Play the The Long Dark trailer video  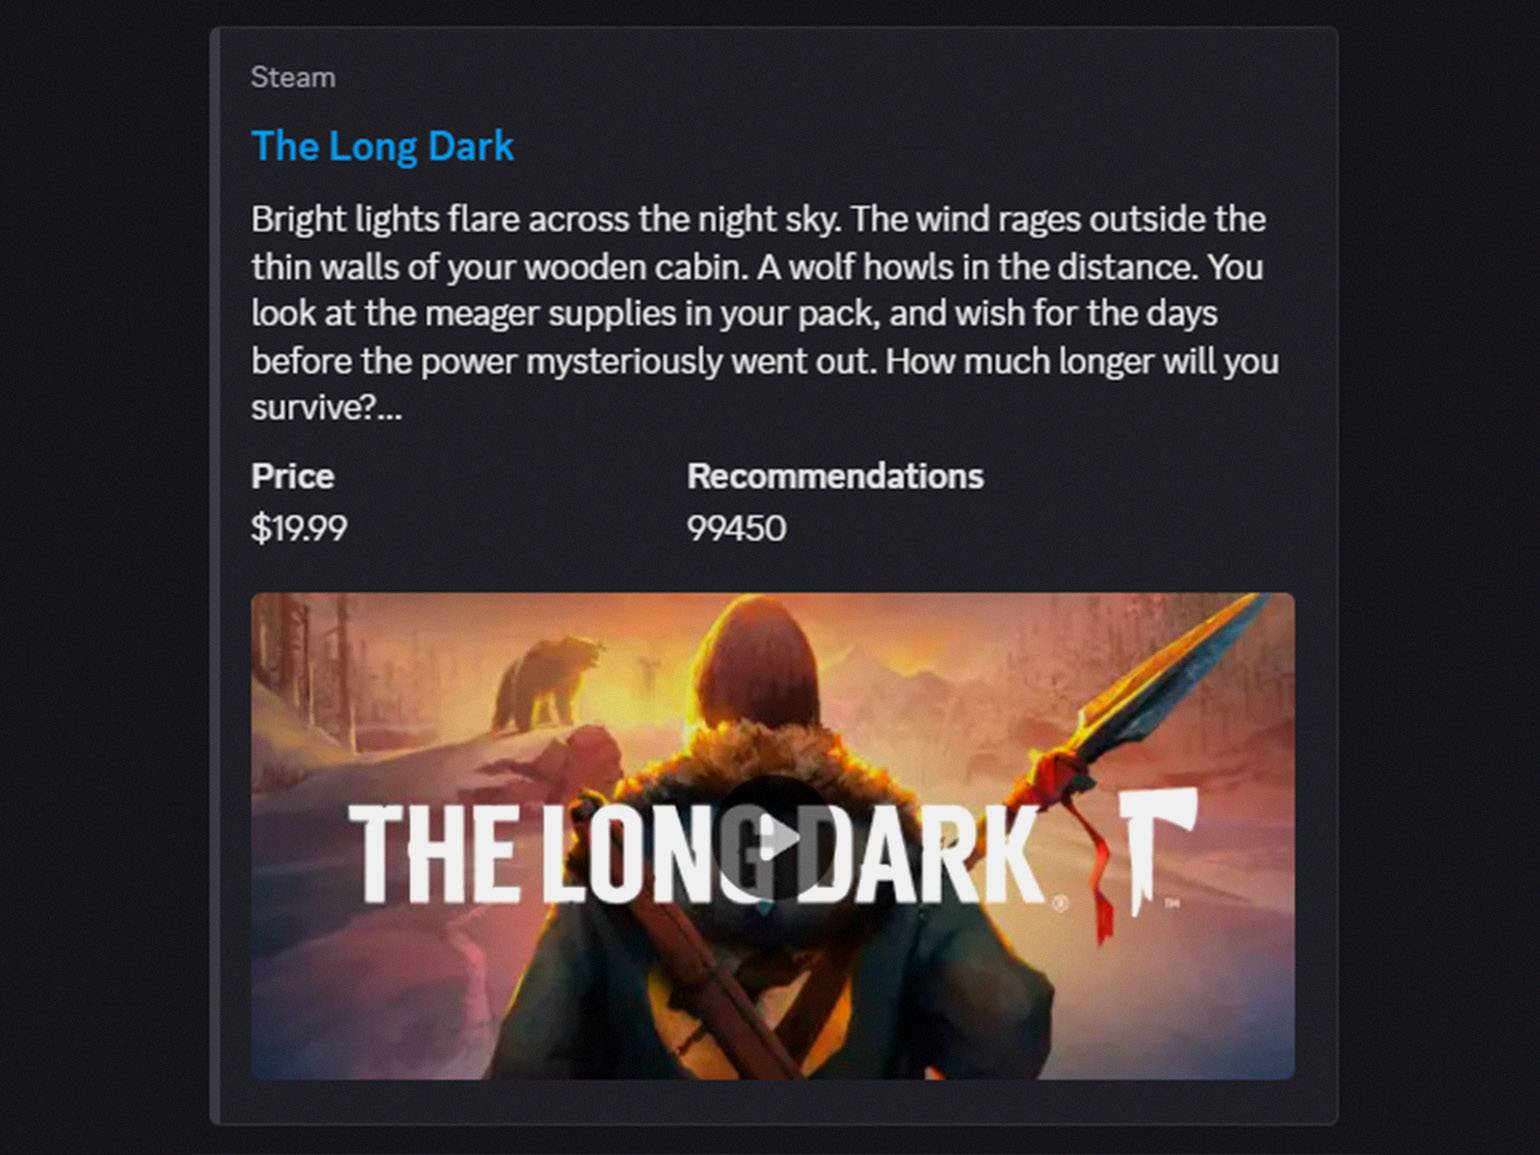pos(773,837)
